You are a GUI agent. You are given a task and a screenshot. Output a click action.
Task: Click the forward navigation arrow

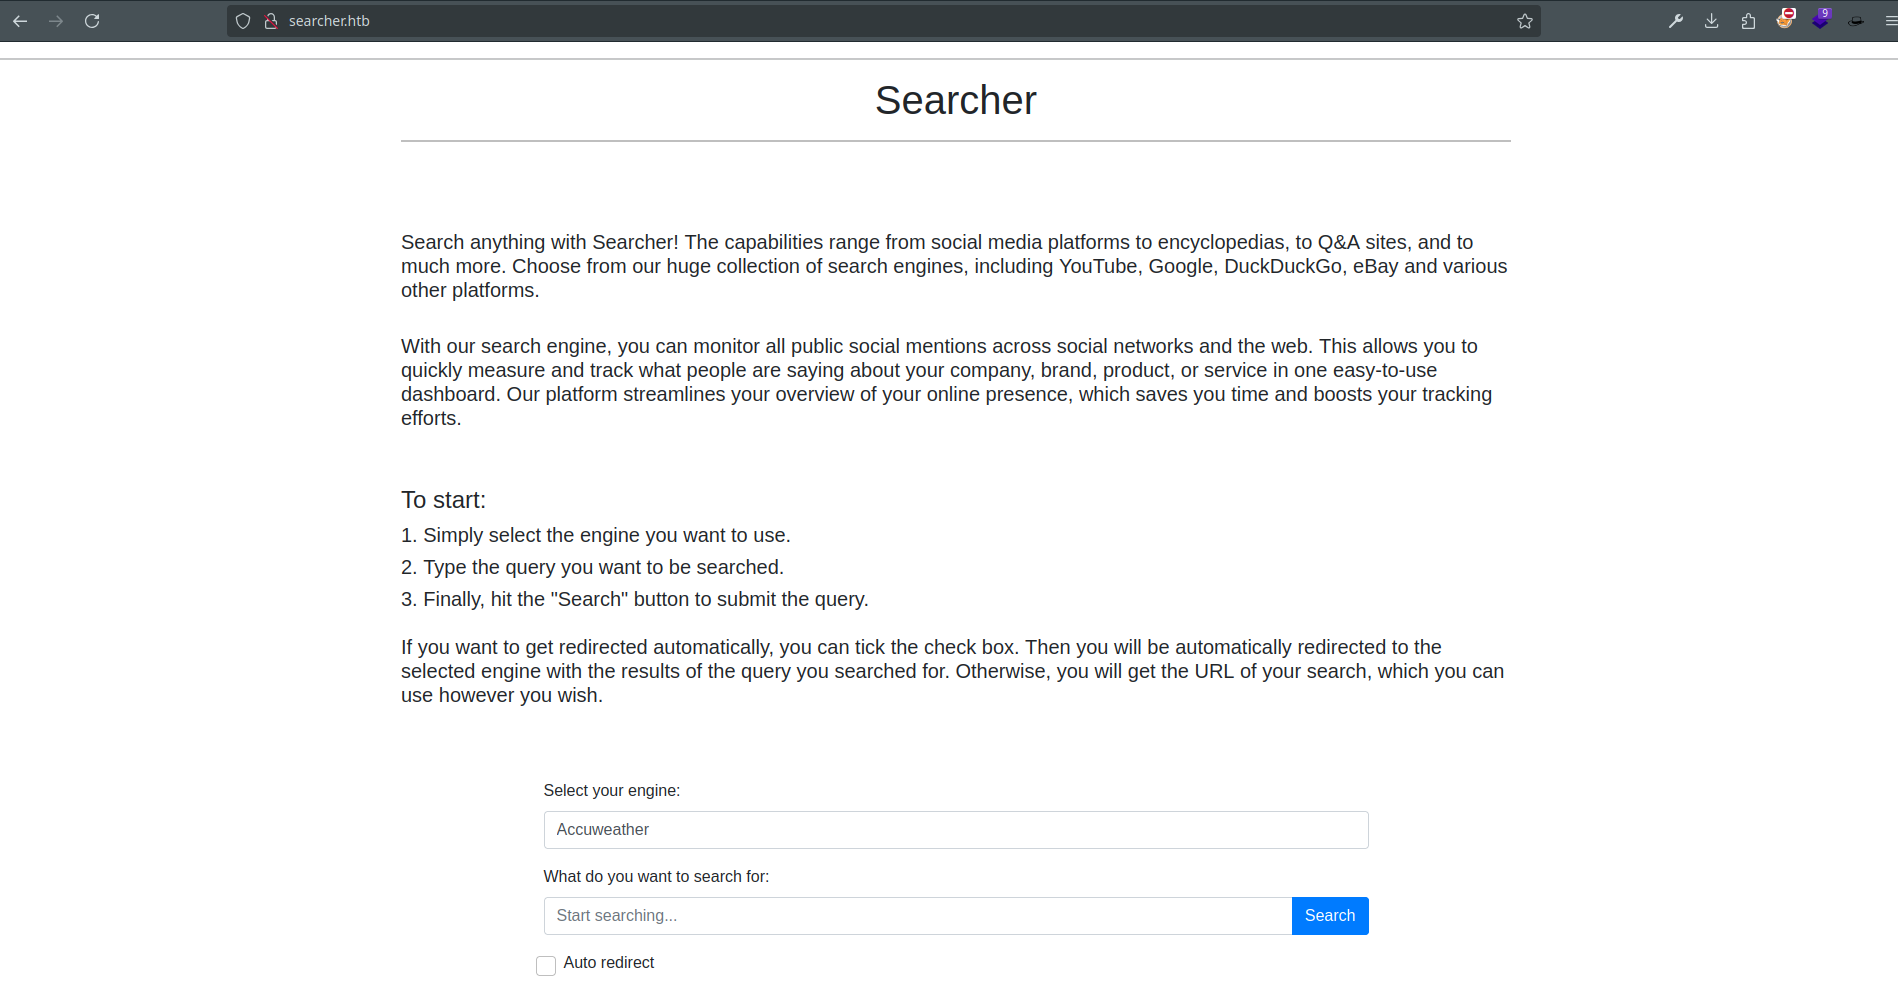click(56, 21)
